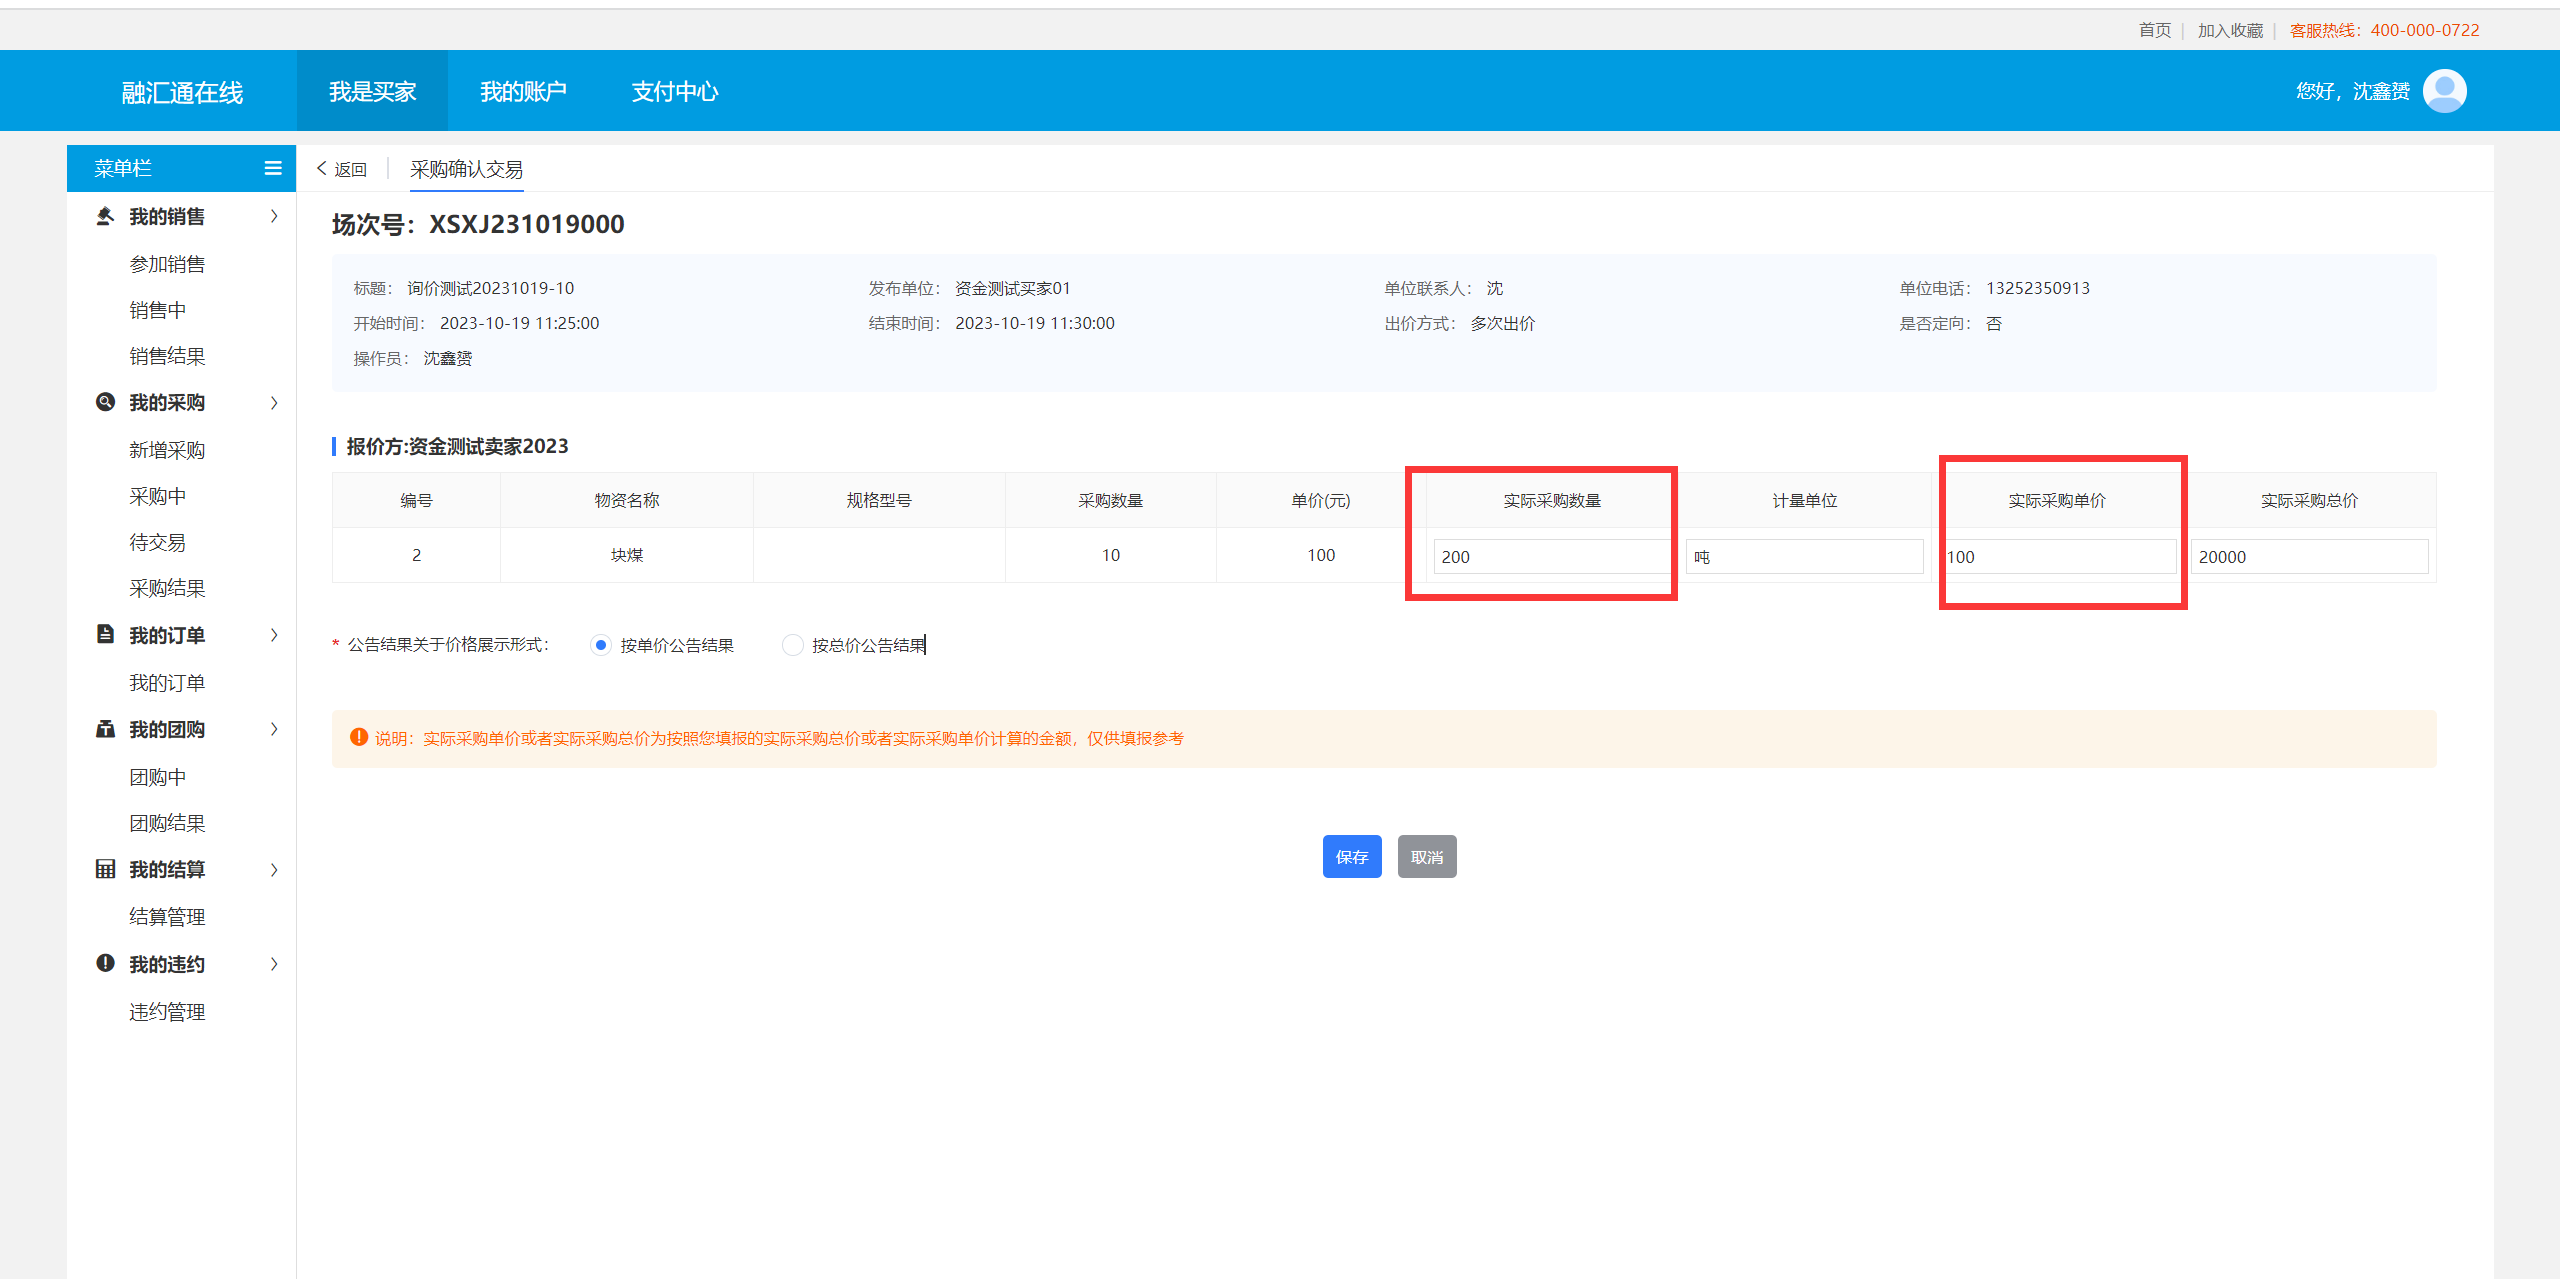Click the 物资名称 column header

click(x=627, y=500)
